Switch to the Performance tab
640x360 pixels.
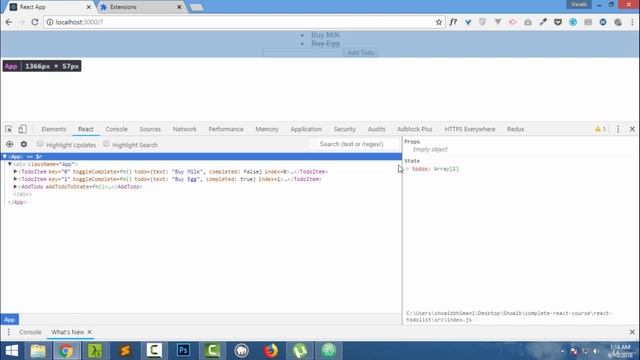click(226, 129)
